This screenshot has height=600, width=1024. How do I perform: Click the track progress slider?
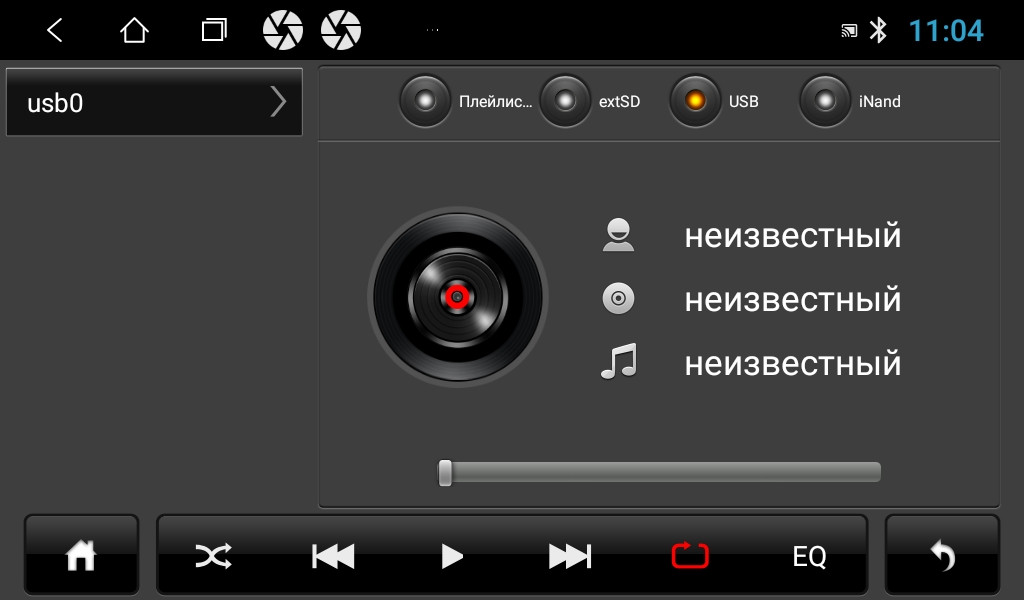[660, 473]
